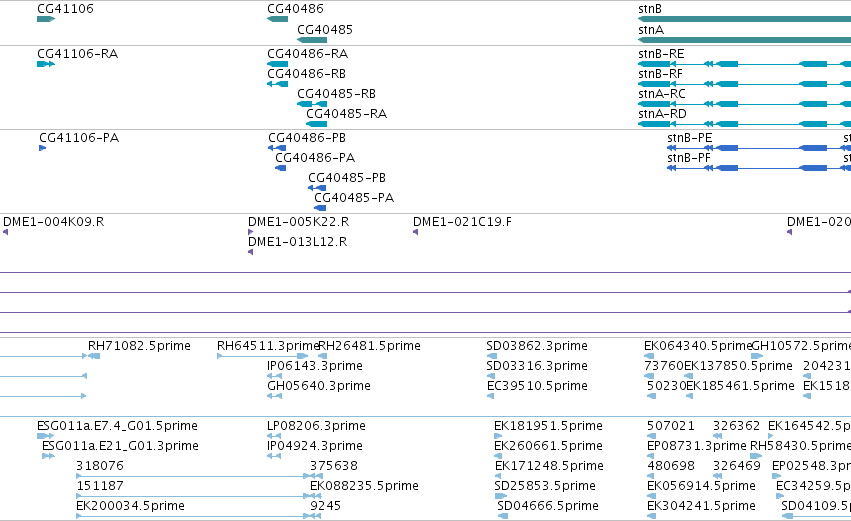Viewport: 851px width, 521px height.
Task: Select the ESG011a.E7.4_G01.5prime EST
Action: coord(46,436)
